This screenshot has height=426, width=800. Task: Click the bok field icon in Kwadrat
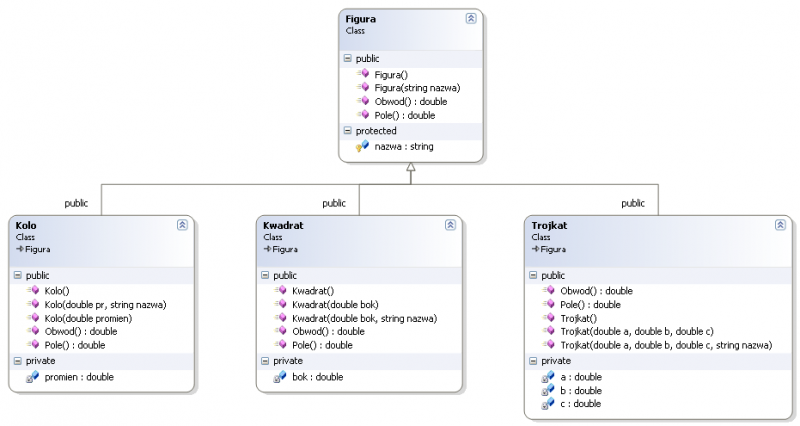pos(281,377)
